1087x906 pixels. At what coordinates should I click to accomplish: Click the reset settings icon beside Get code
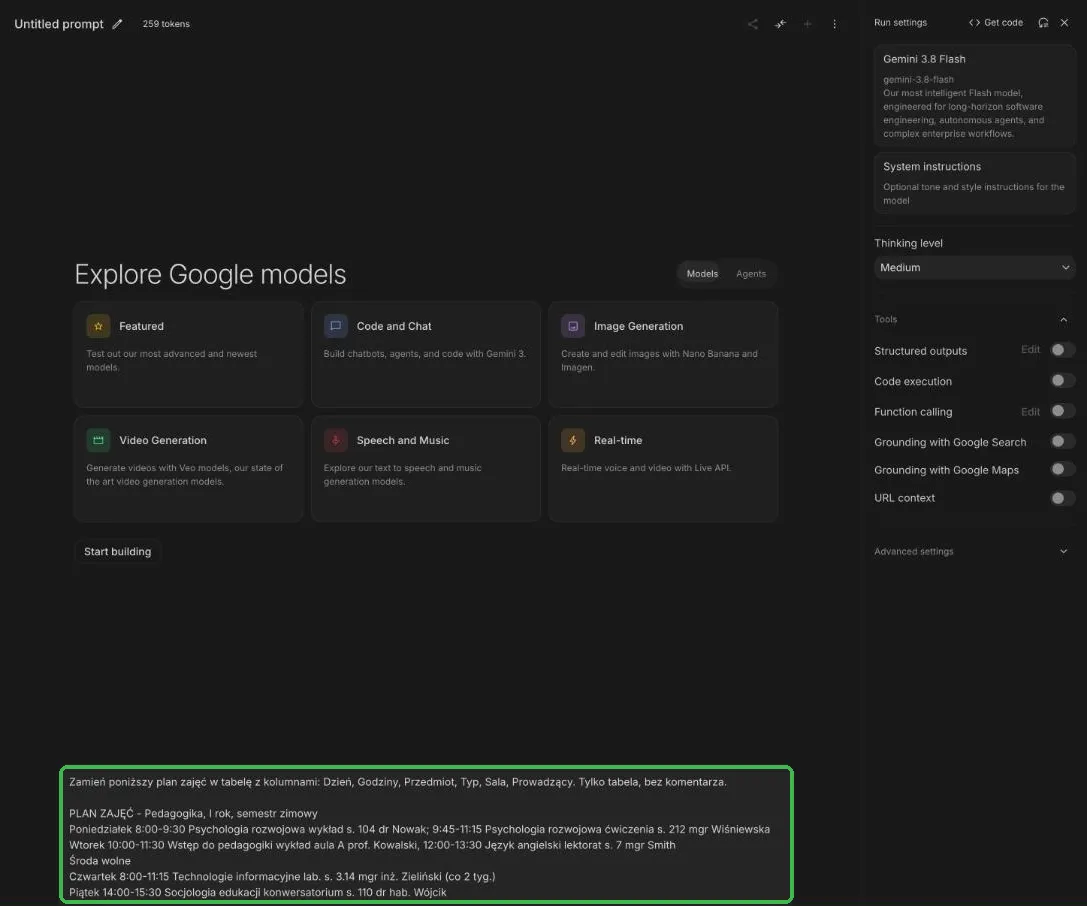point(1043,23)
